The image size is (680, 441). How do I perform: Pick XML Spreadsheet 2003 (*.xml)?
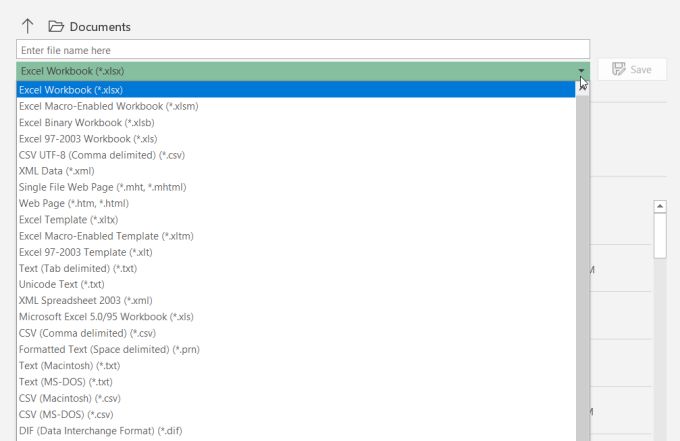(x=296, y=301)
